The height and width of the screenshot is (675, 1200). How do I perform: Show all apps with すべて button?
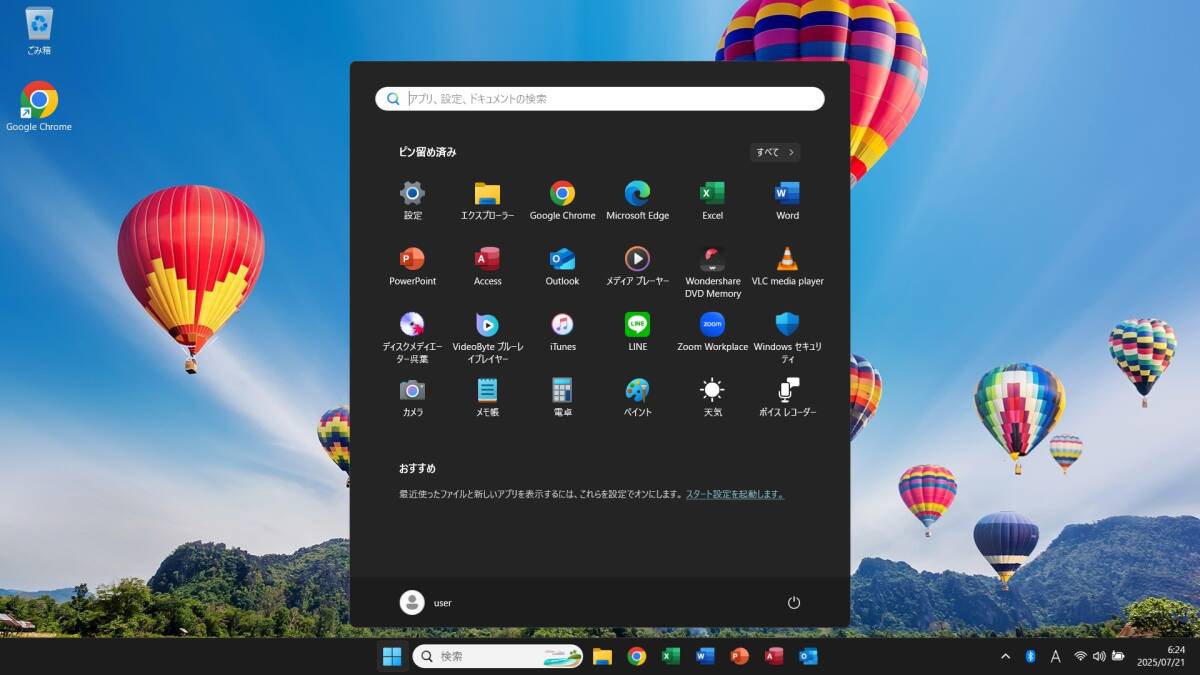tap(775, 152)
